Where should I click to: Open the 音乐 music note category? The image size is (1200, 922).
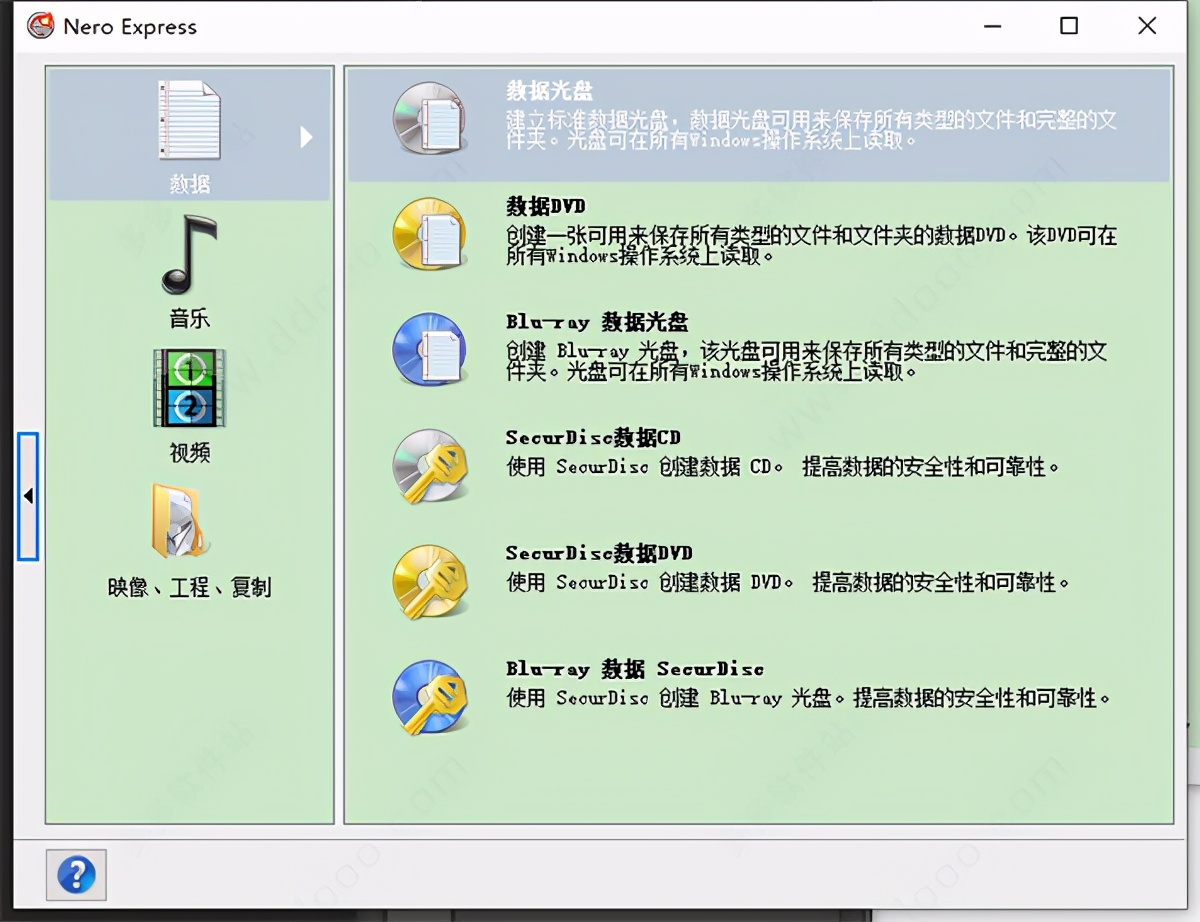tap(189, 254)
